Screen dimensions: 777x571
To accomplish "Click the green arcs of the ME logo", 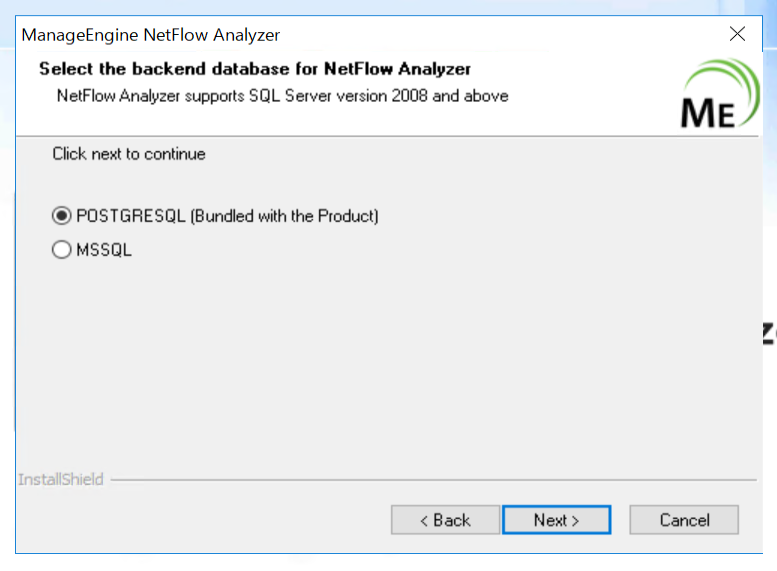I will click(x=735, y=78).
